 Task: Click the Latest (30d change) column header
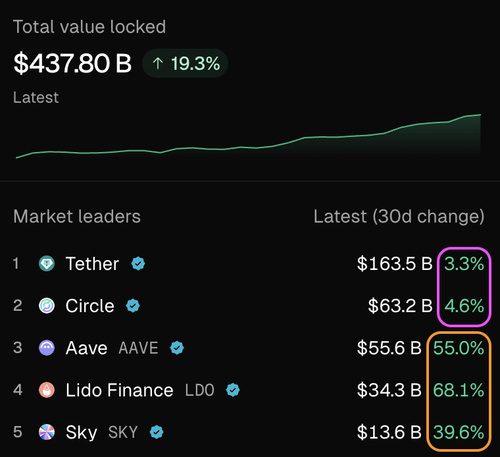pos(399,217)
